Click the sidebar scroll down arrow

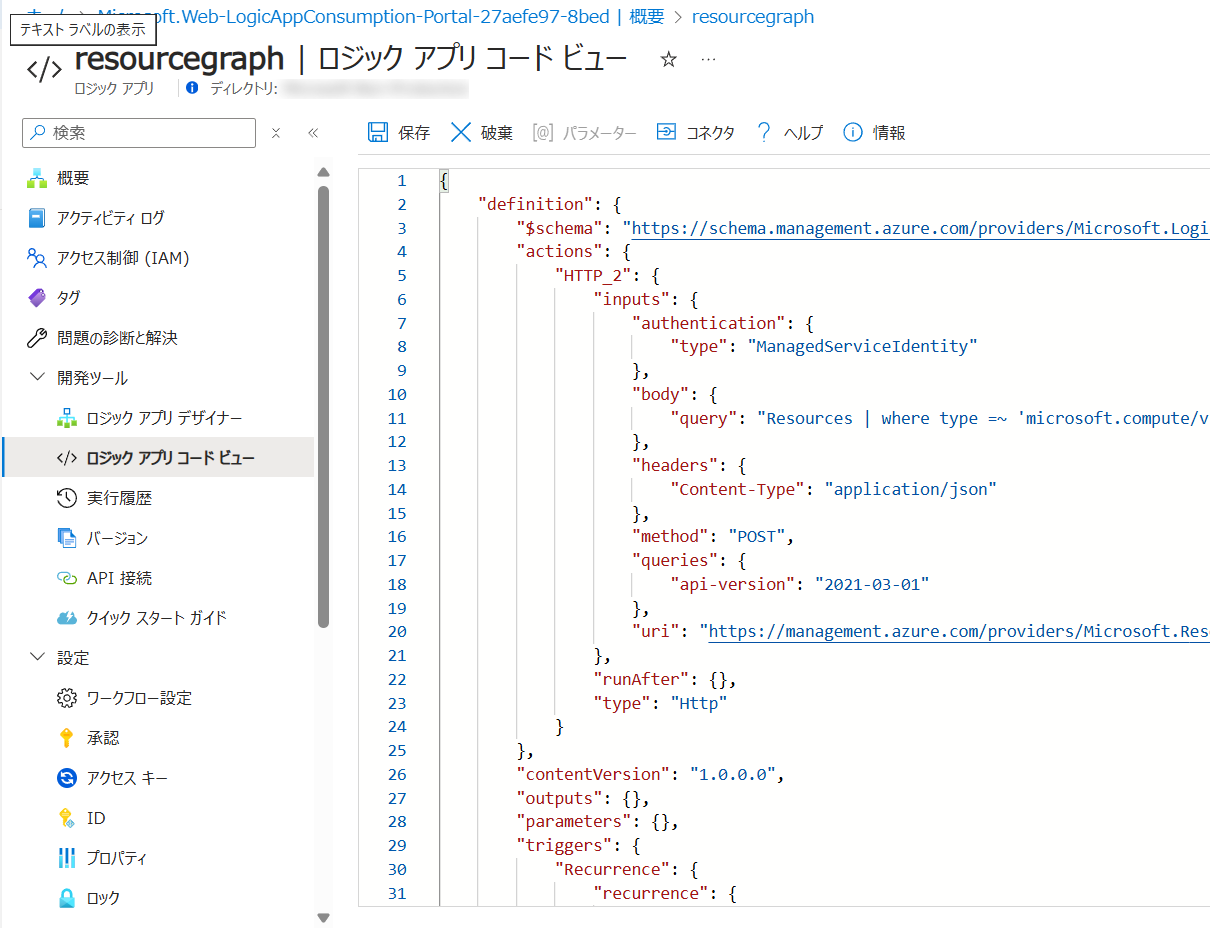point(323,917)
